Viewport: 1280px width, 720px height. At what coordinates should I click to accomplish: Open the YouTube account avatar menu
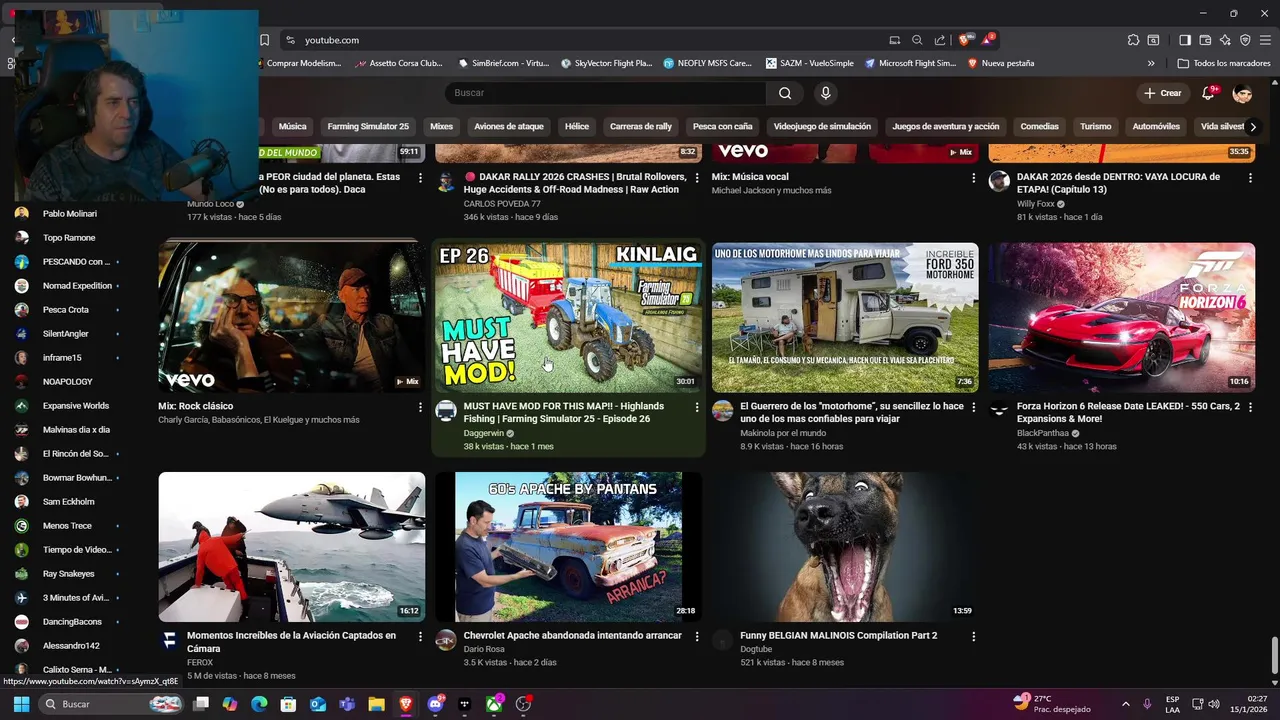click(x=1242, y=93)
